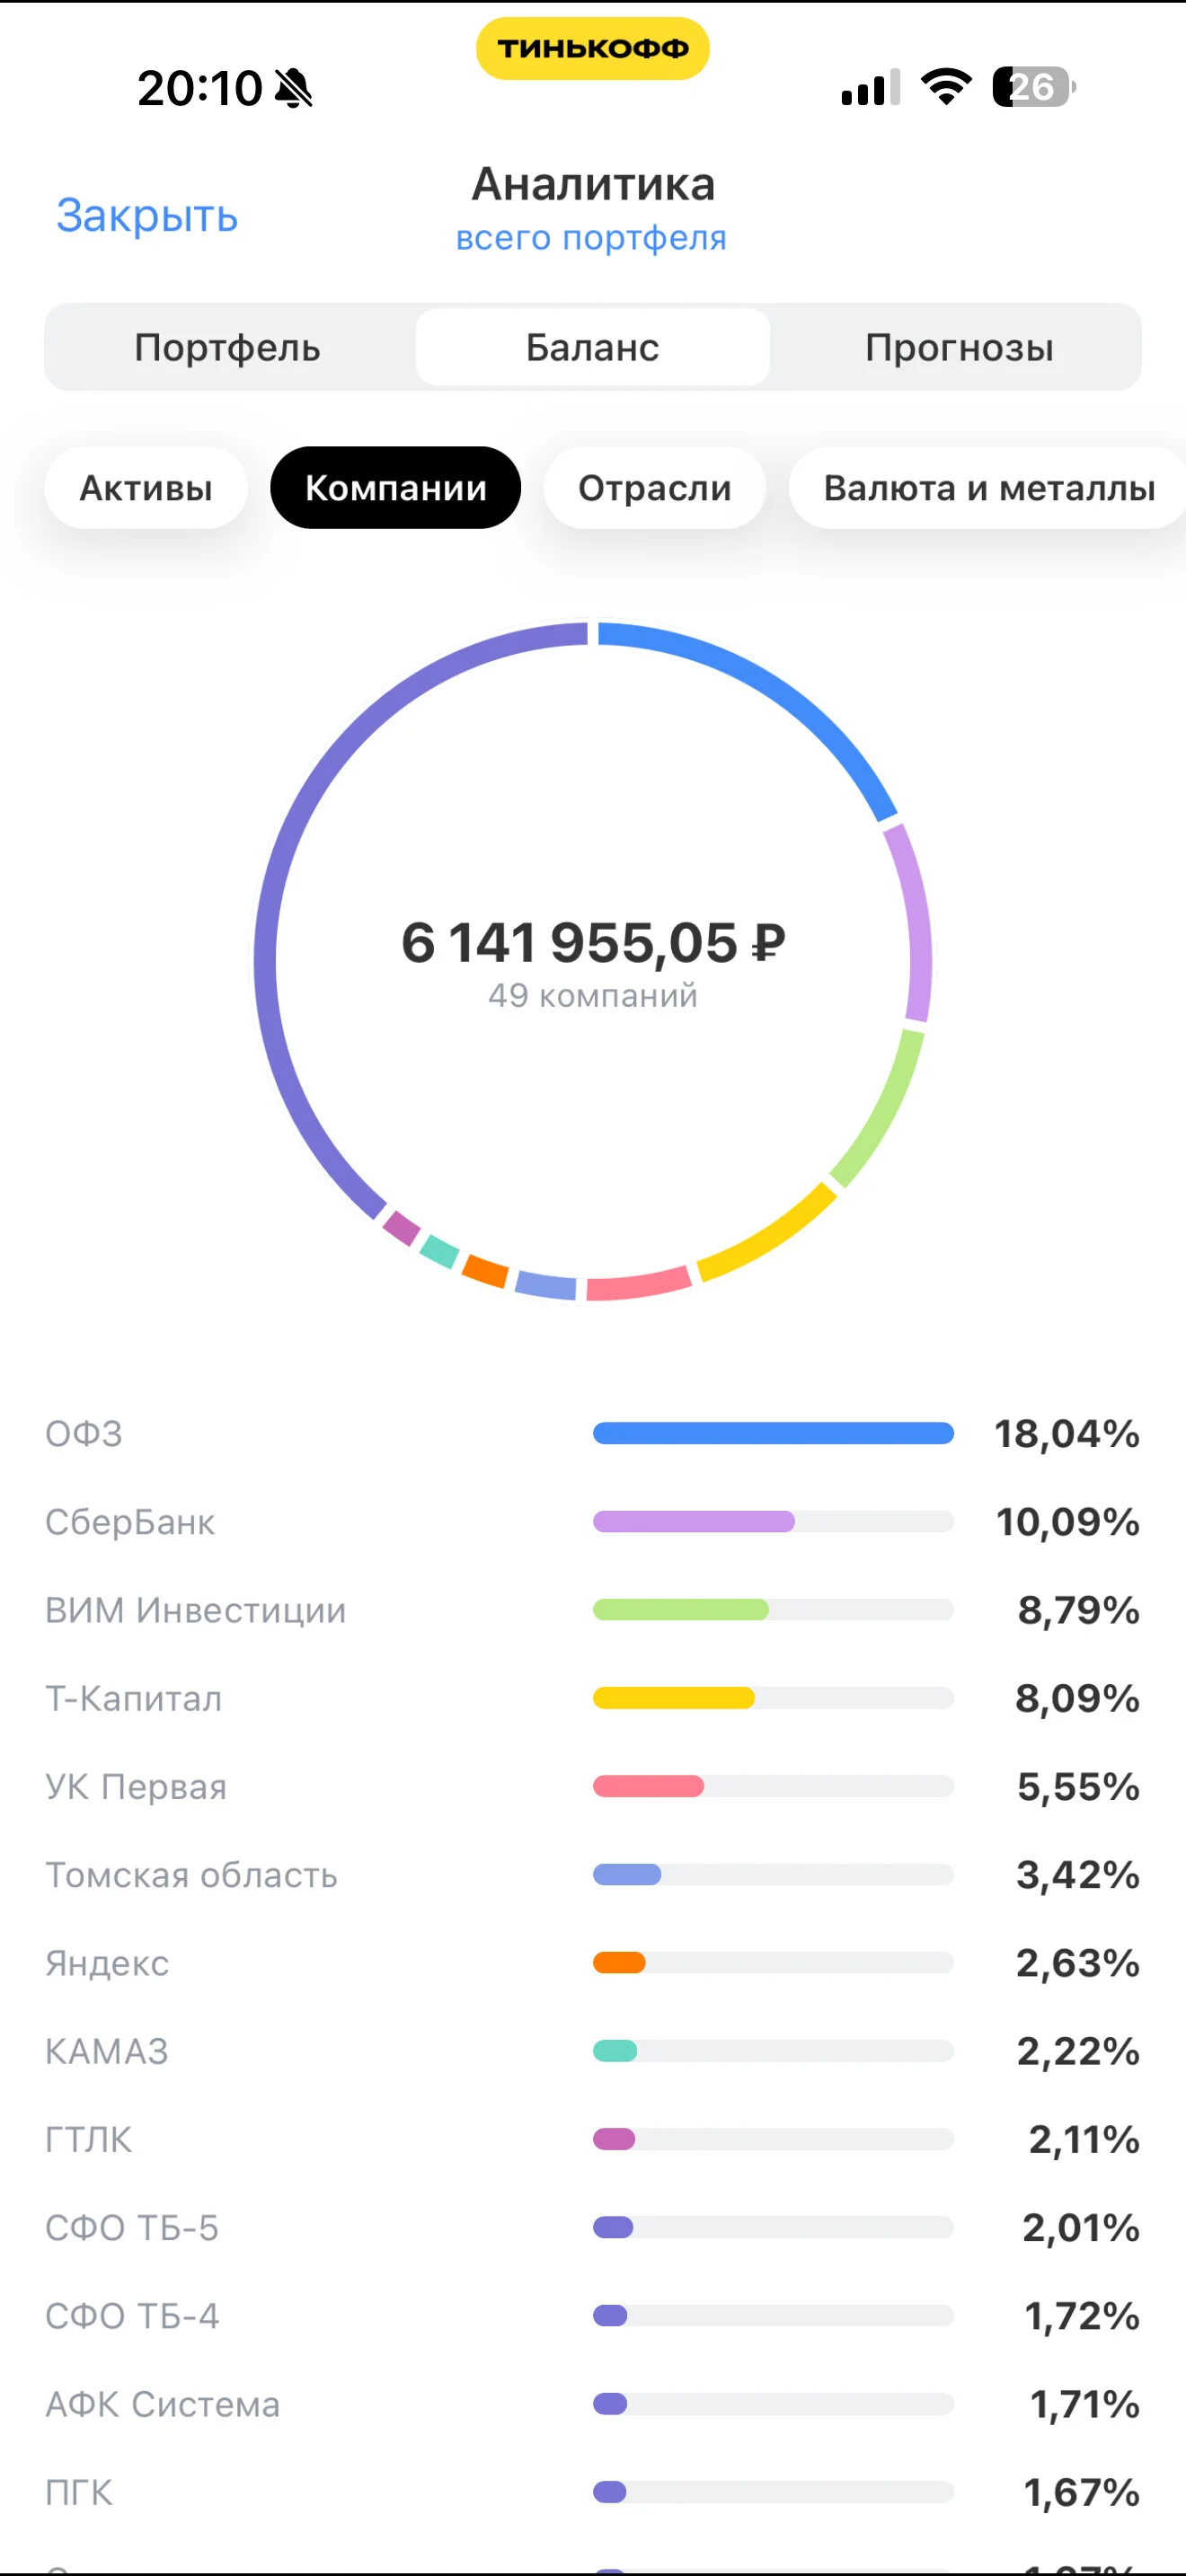Select the Отрасли filter chip
This screenshot has width=1186, height=2576.
pyautogui.click(x=655, y=488)
